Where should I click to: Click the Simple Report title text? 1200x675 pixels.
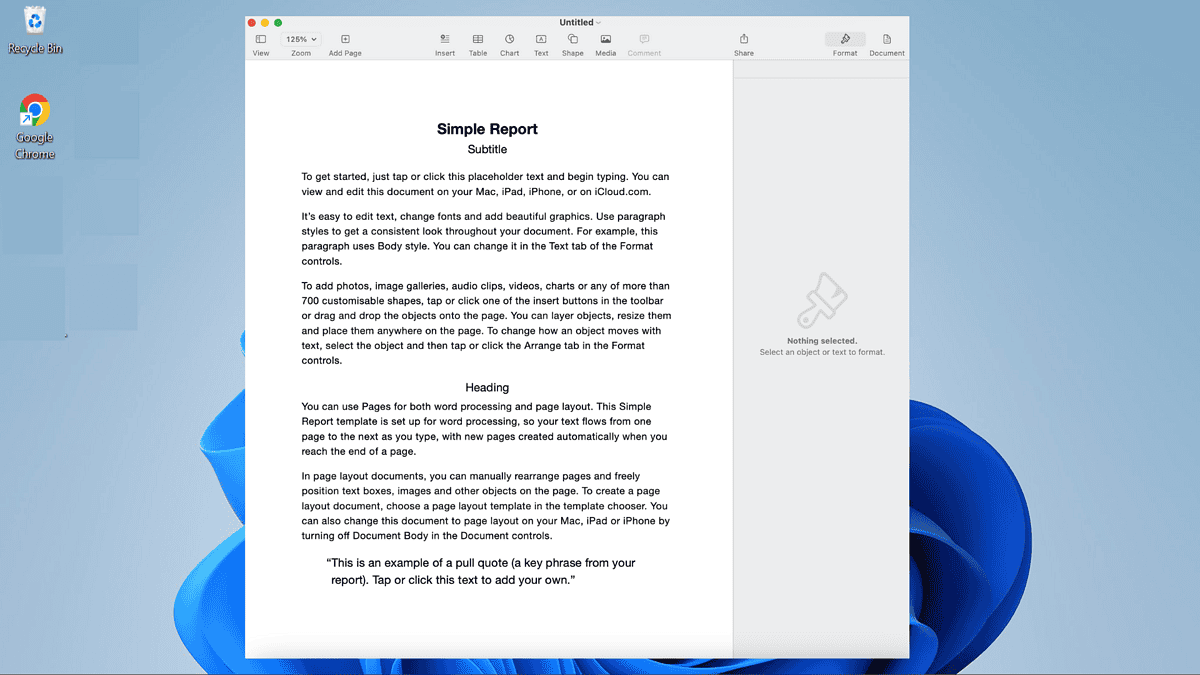point(486,129)
